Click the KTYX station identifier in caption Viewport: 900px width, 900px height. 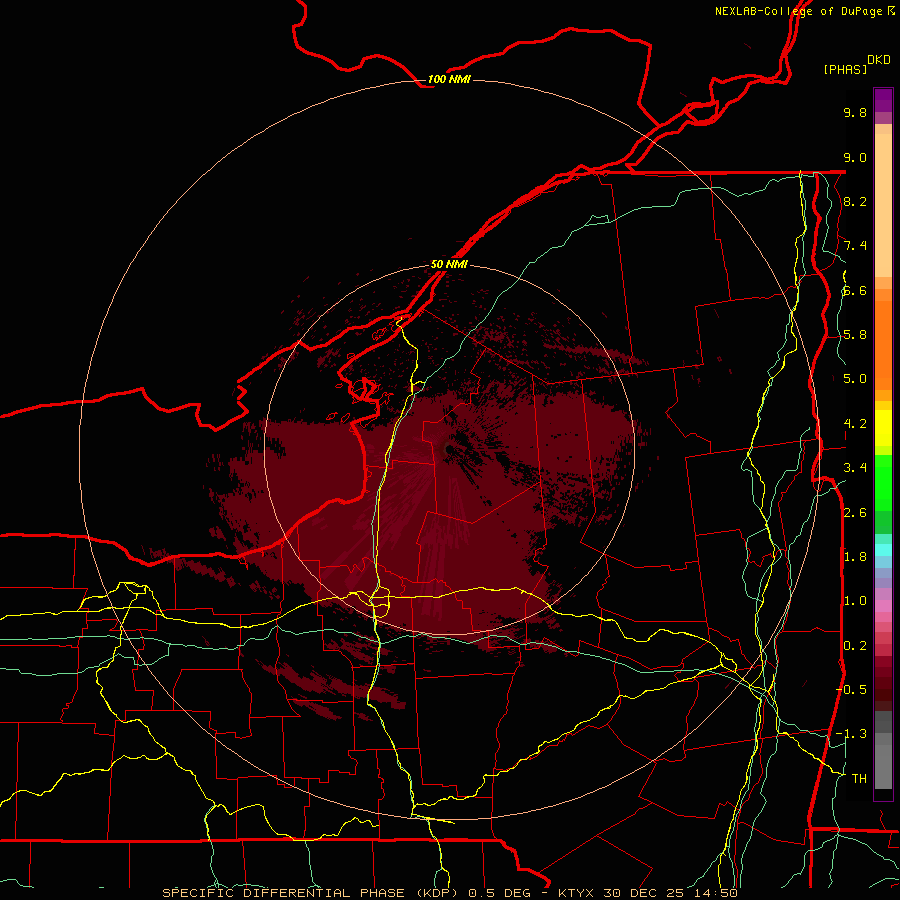click(x=576, y=893)
